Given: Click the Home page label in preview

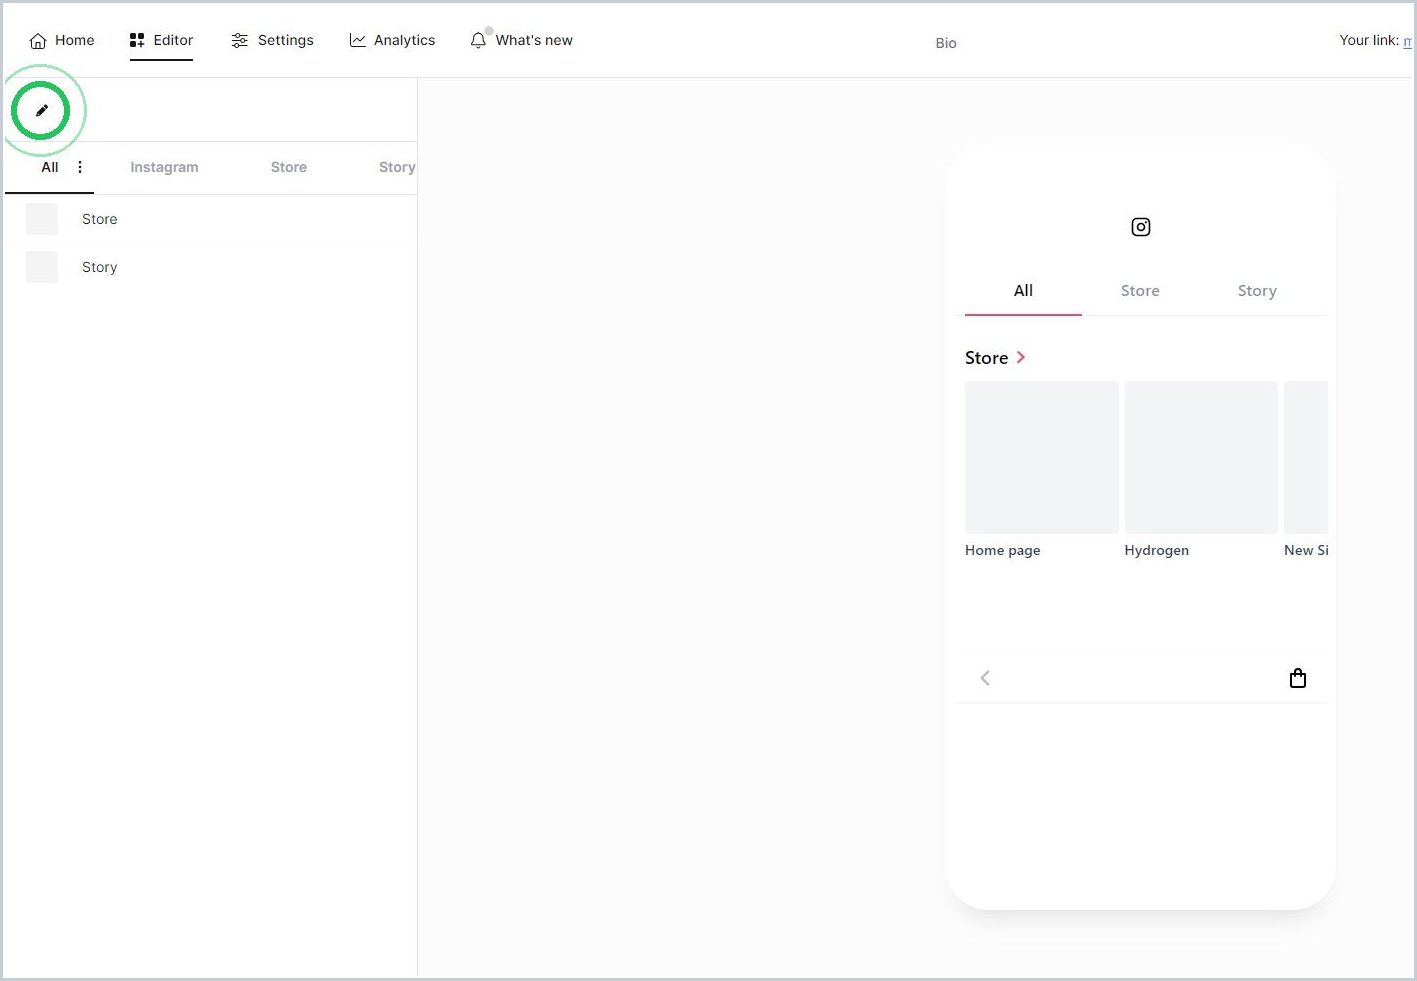Looking at the screenshot, I should [1003, 550].
